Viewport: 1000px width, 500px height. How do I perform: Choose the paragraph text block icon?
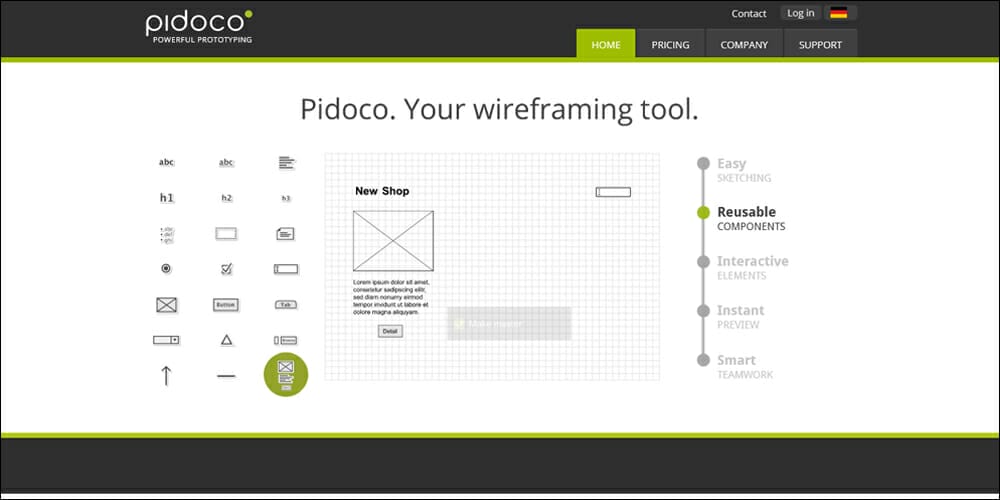click(287, 163)
